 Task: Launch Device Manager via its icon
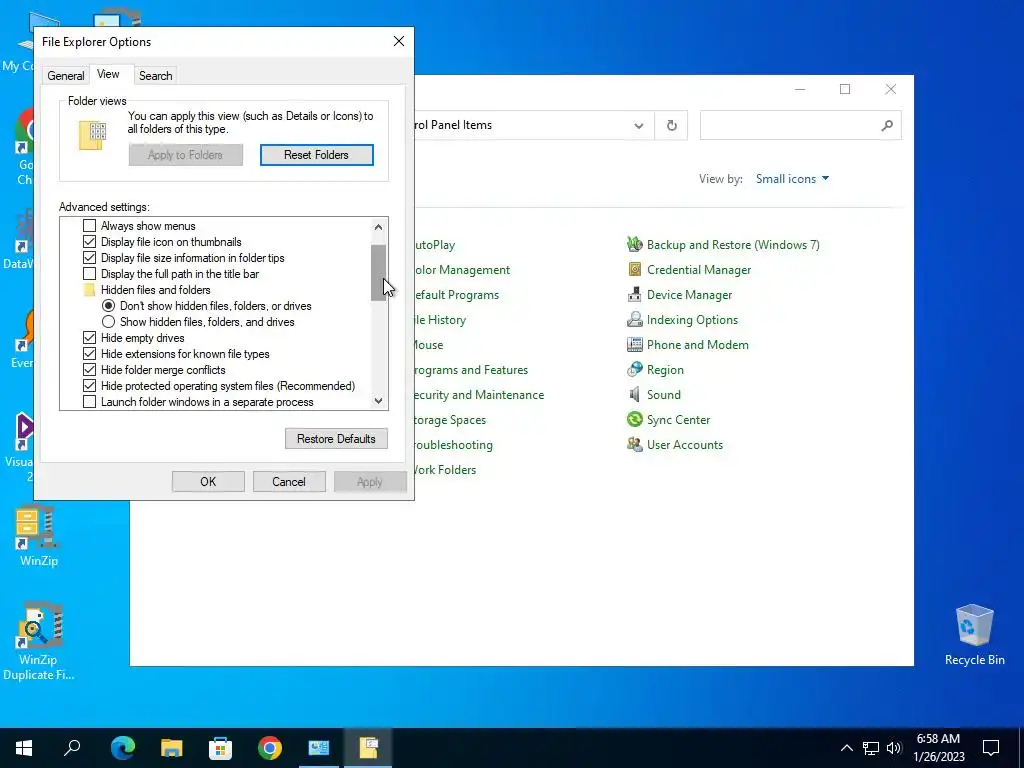click(635, 295)
